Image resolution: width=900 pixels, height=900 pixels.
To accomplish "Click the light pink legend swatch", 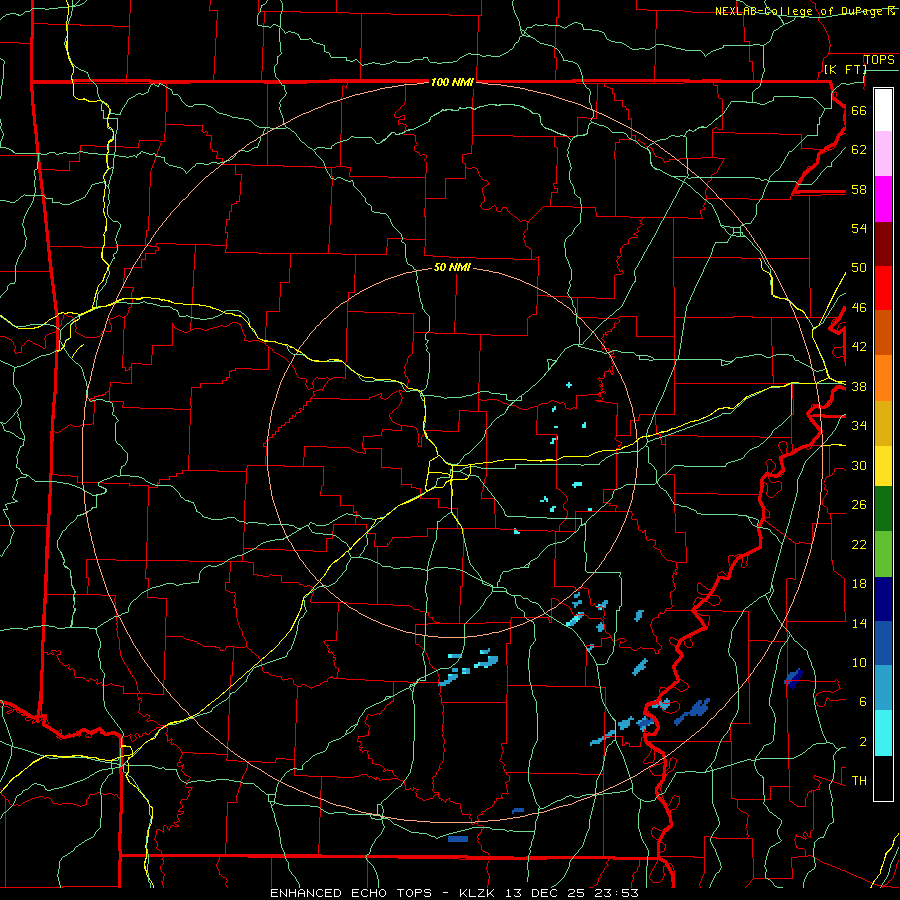I will coord(883,153).
